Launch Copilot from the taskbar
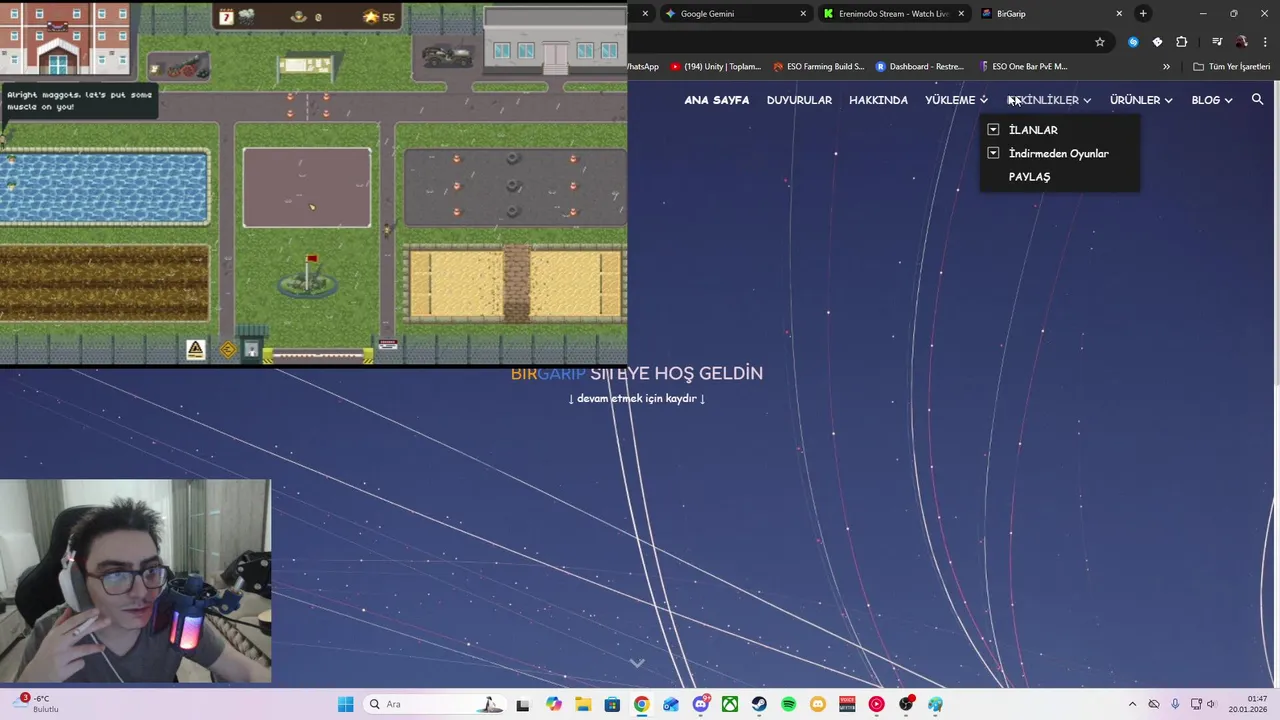The image size is (1280, 720). coord(554,704)
